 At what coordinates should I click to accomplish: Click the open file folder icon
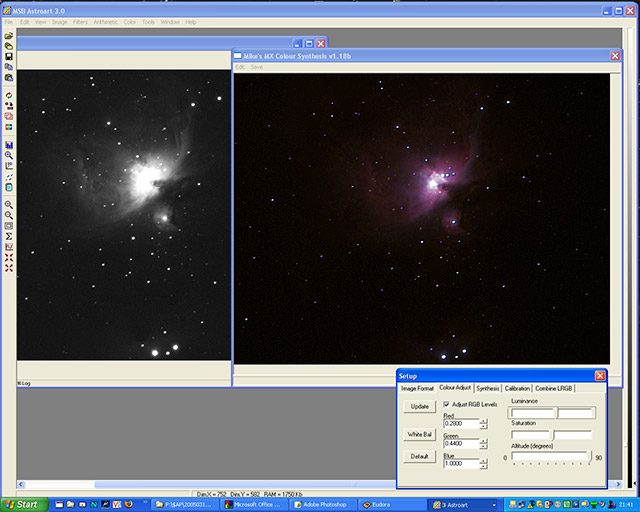(9, 35)
